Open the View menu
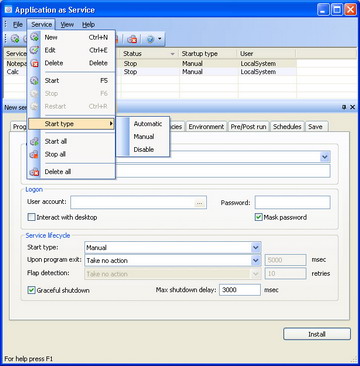 [x=67, y=24]
